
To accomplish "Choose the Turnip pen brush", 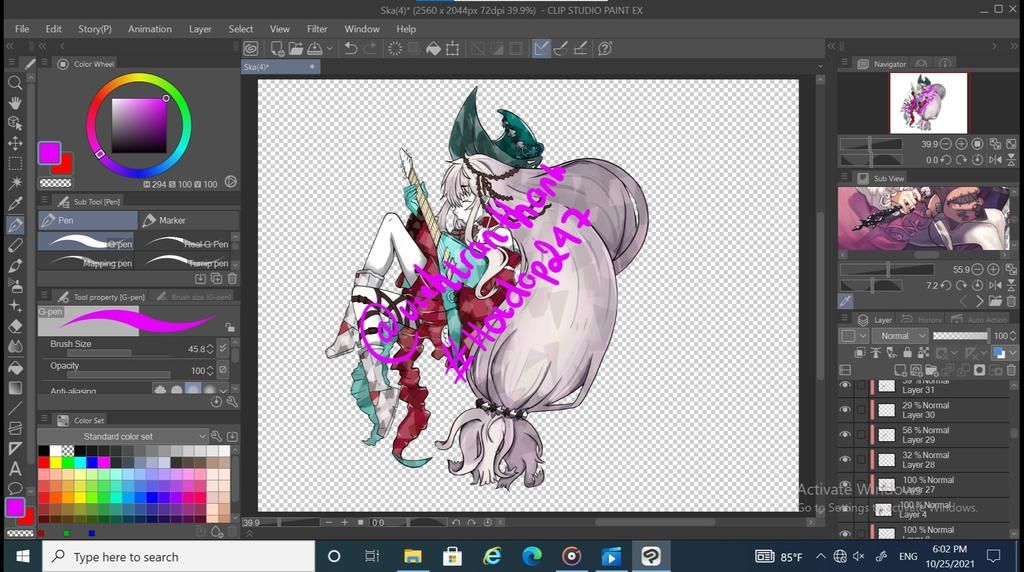I will pyautogui.click(x=187, y=261).
